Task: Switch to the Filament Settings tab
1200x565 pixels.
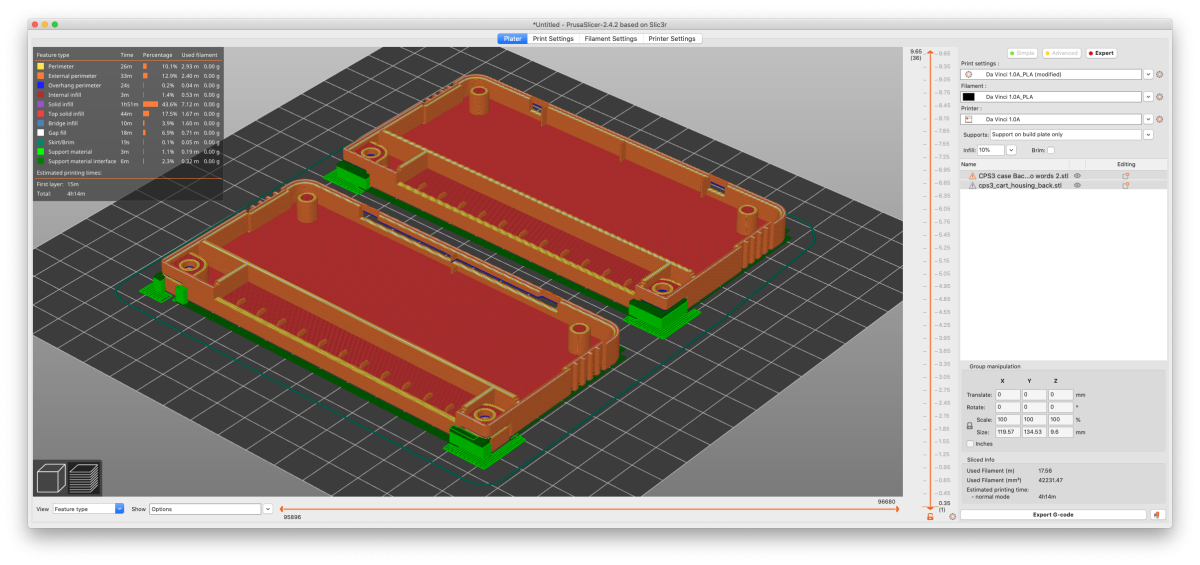Action: [610, 39]
